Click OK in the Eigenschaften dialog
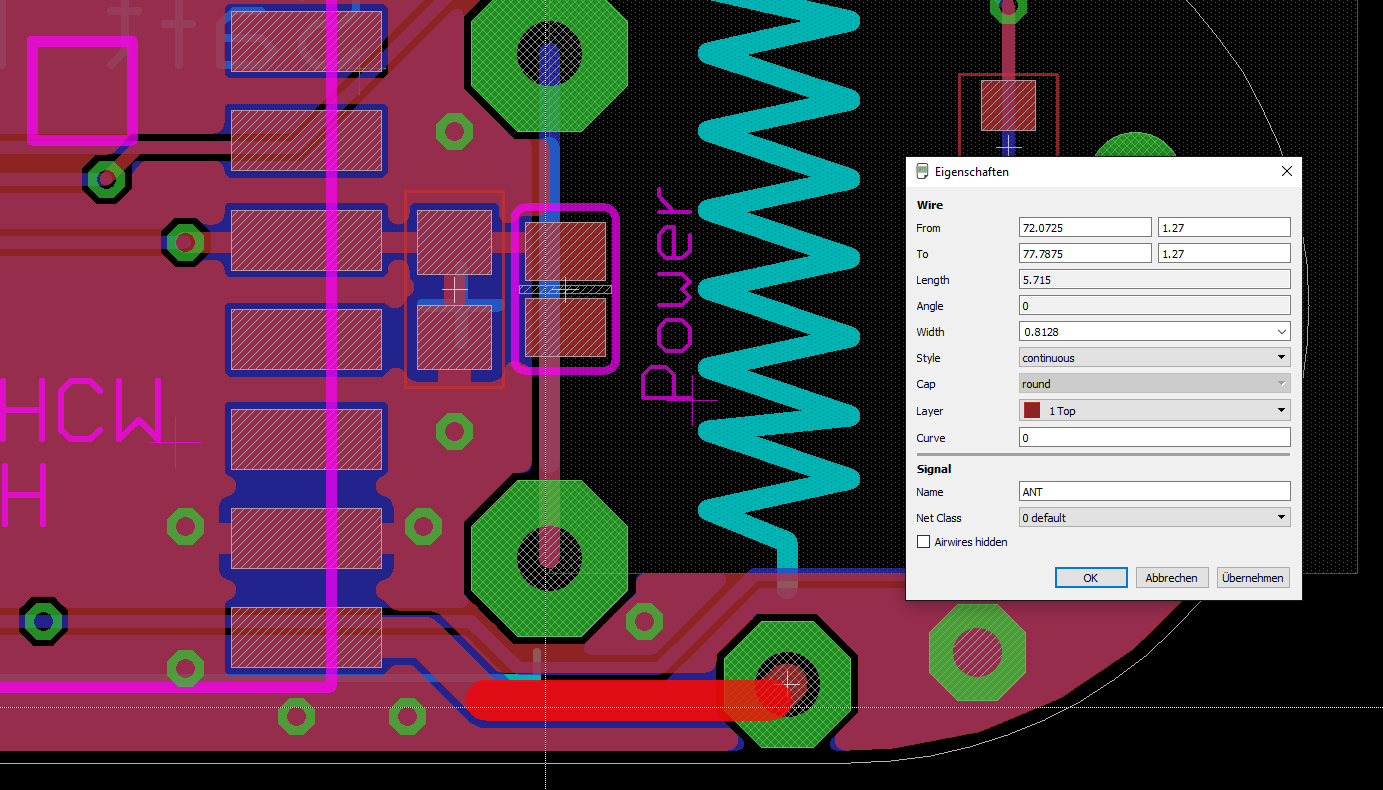The width and height of the screenshot is (1383, 790). click(x=1091, y=578)
